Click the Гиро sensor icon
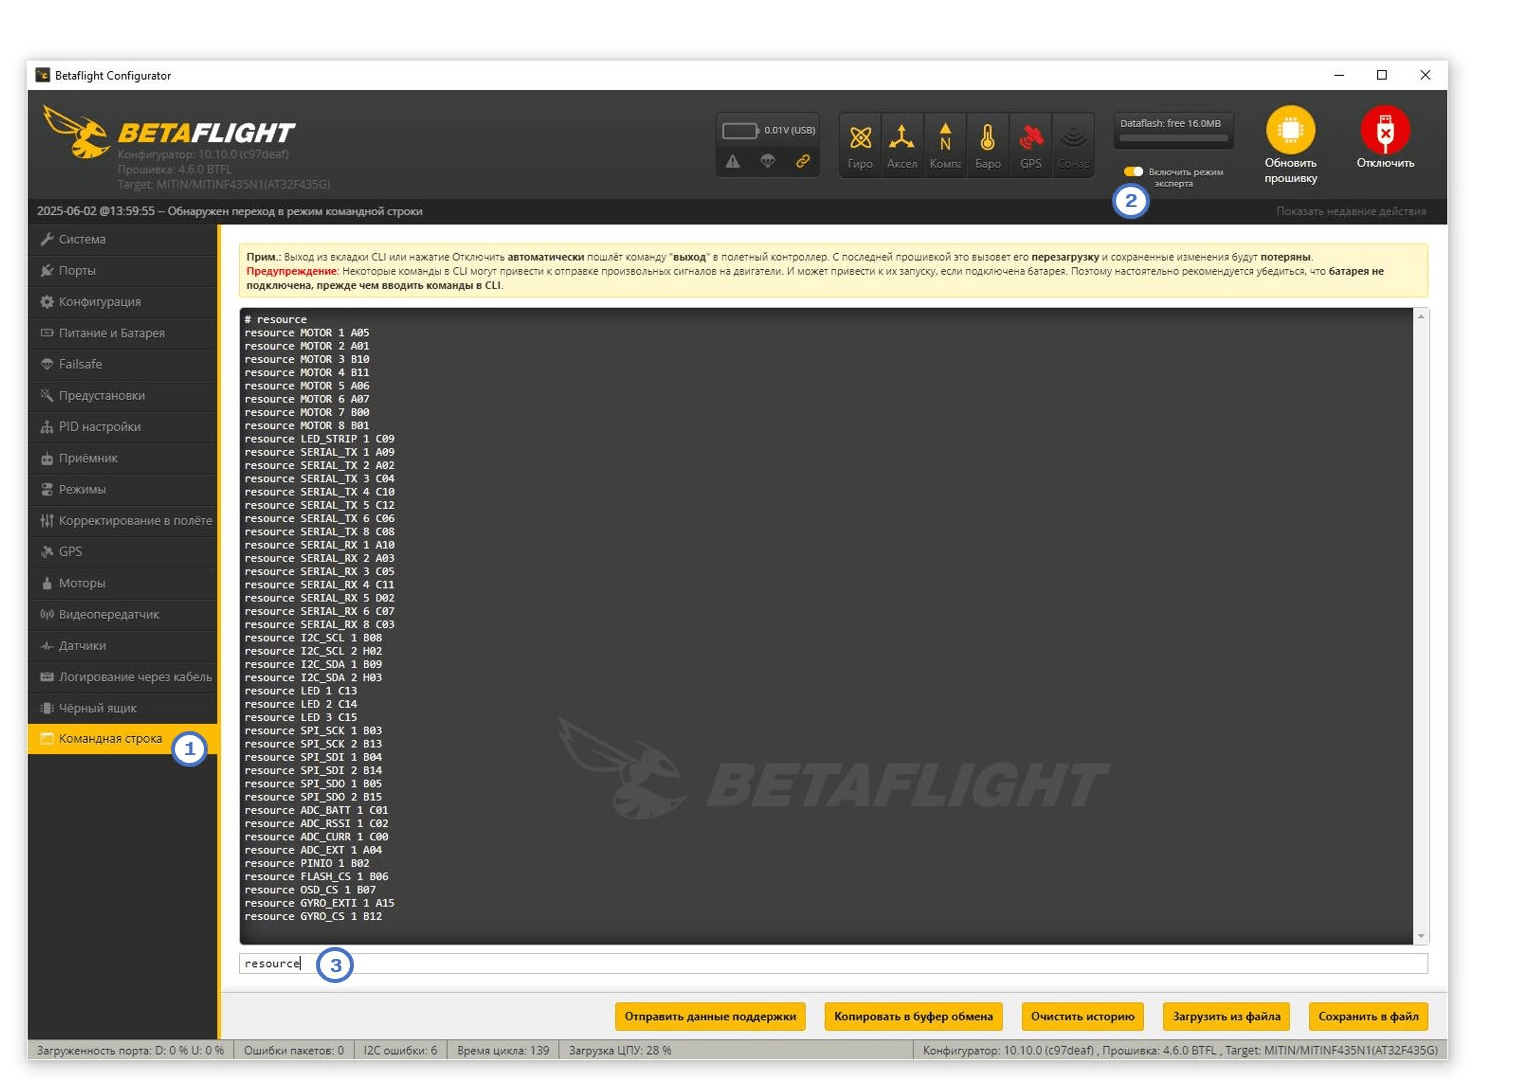This screenshot has height=1086, width=1528. pyautogui.click(x=860, y=137)
